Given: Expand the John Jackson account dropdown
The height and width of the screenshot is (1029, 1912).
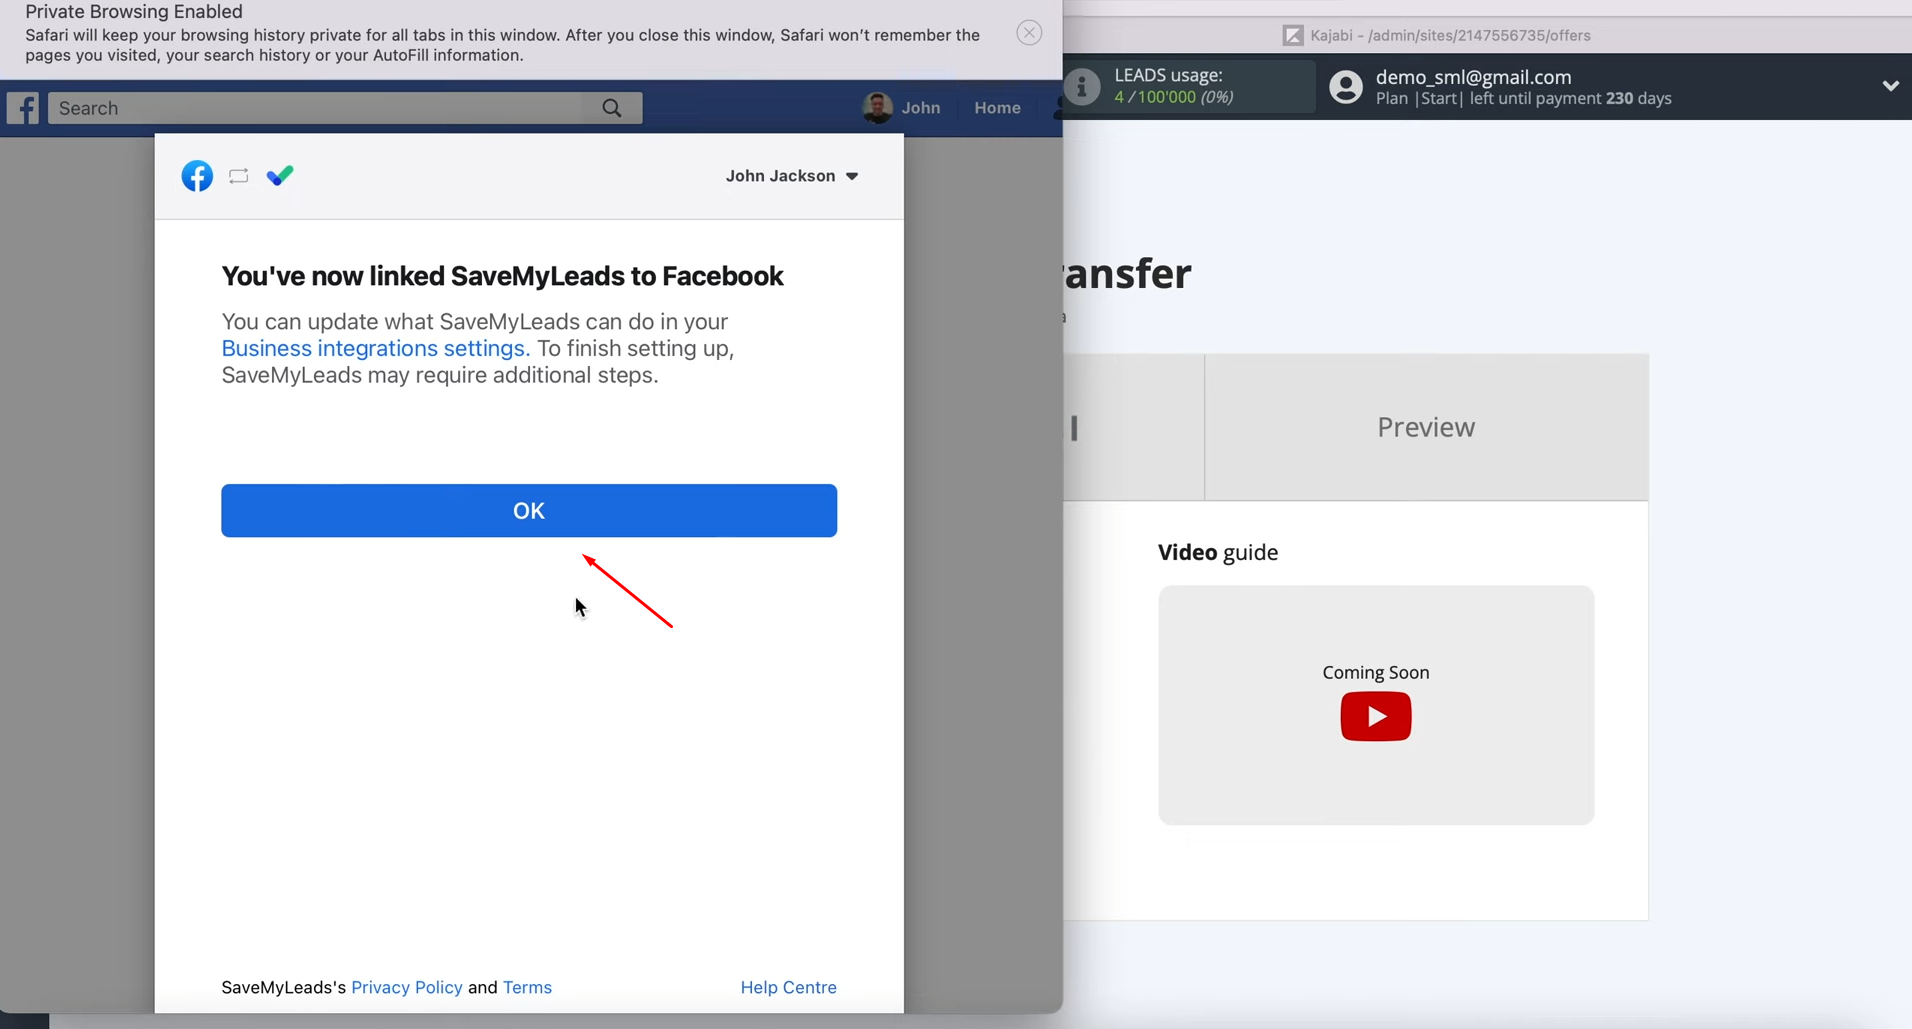Looking at the screenshot, I should 792,176.
